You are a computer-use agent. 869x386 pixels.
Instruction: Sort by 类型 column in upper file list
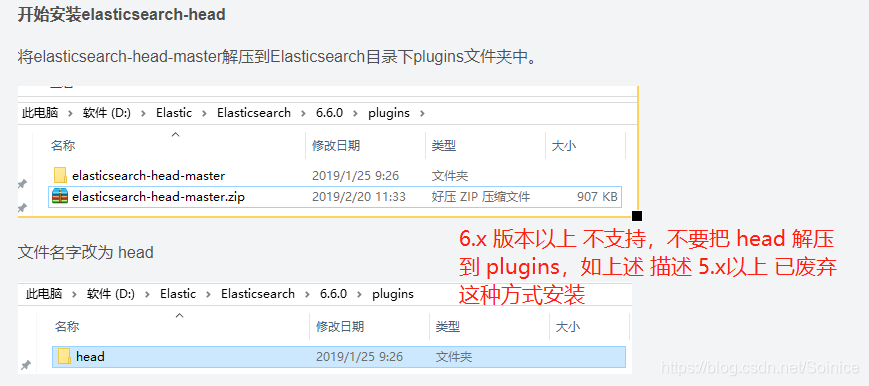pyautogui.click(x=444, y=146)
